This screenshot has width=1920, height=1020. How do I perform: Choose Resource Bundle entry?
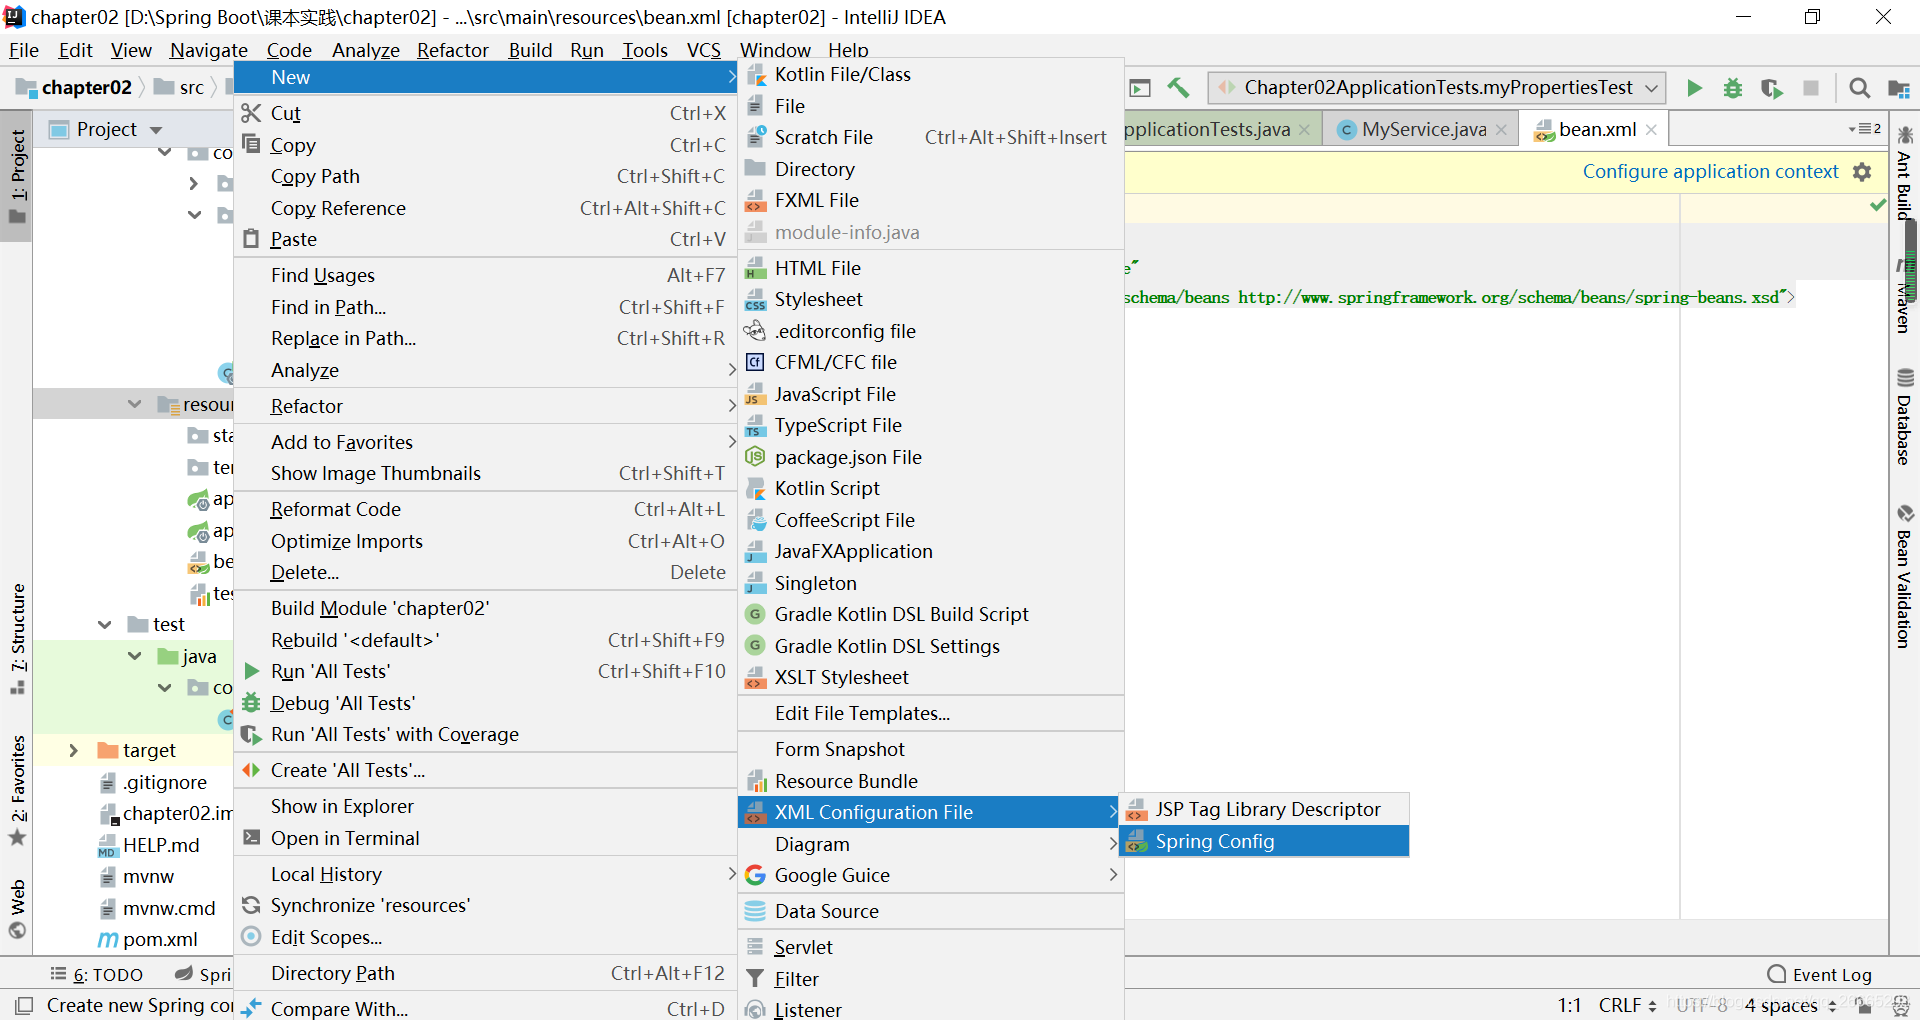click(930, 781)
